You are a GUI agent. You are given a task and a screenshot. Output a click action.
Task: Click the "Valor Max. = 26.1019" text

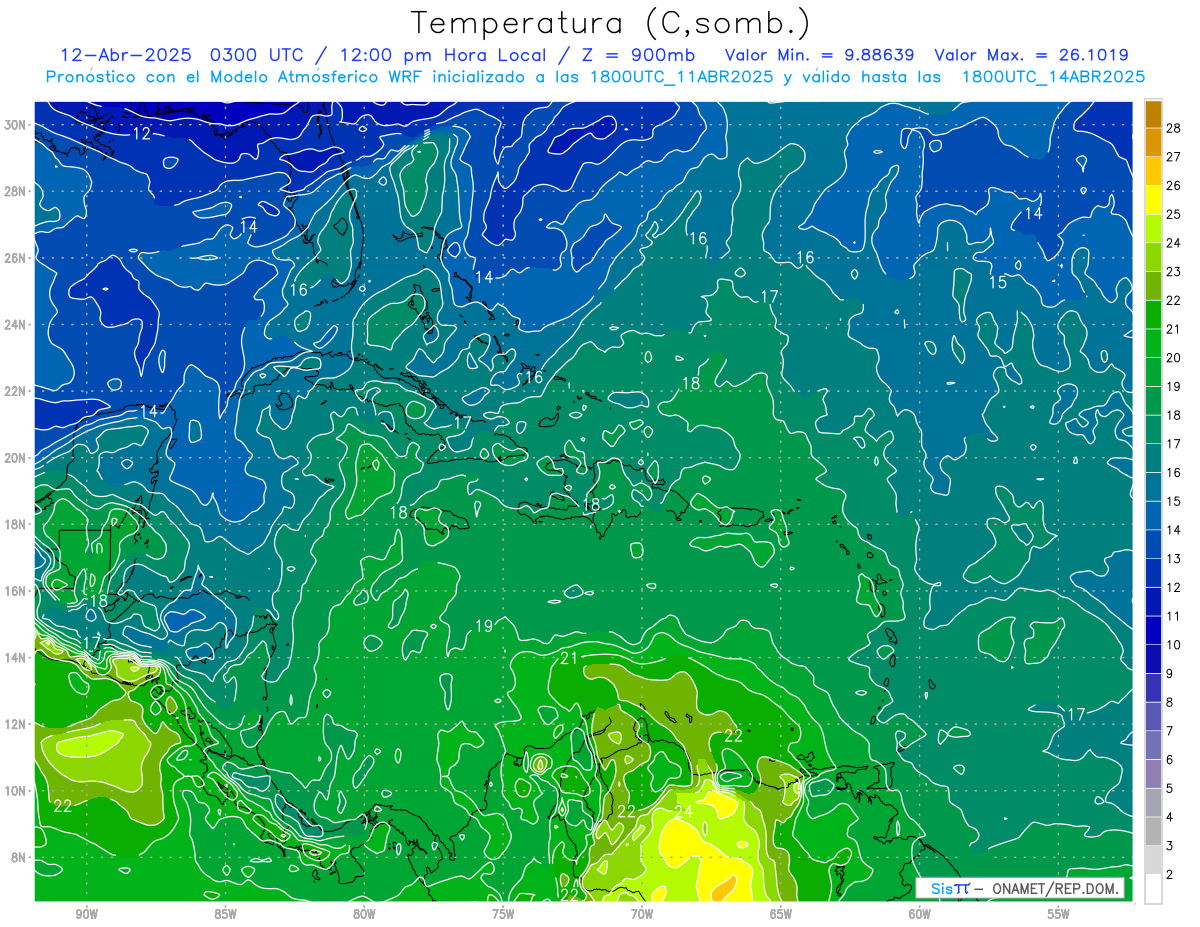[x=1031, y=54]
